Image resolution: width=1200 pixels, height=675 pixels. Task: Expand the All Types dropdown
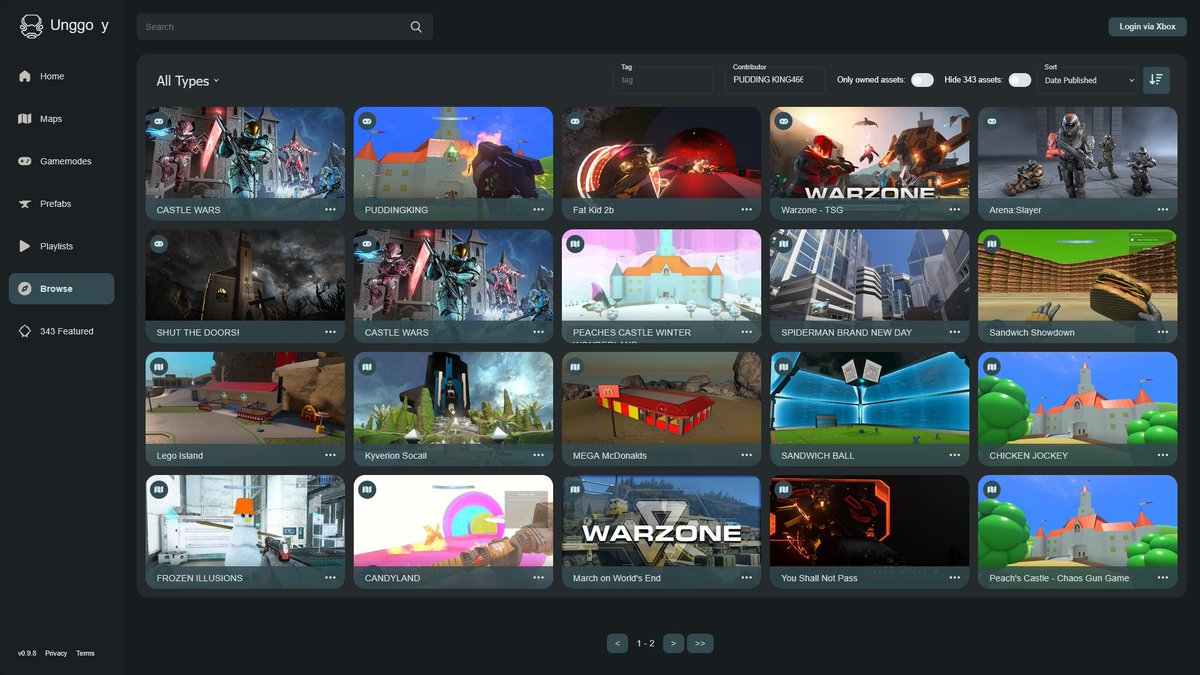(187, 81)
